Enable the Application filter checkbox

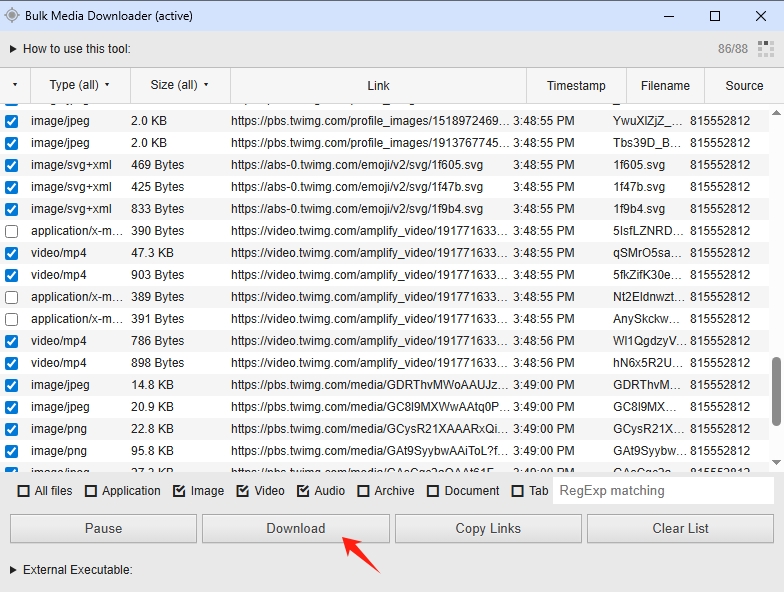click(x=91, y=491)
